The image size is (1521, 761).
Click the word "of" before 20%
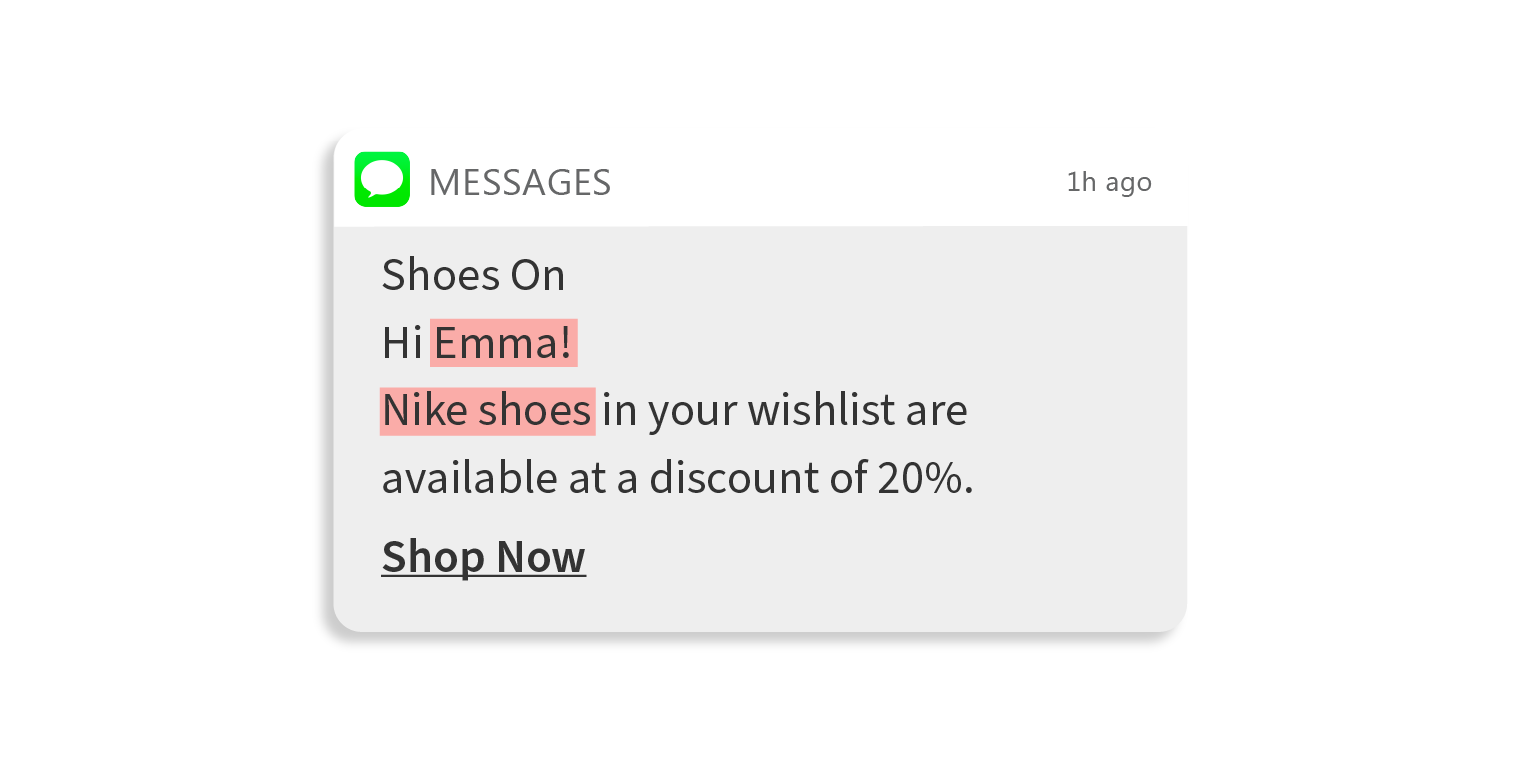pyautogui.click(x=849, y=478)
